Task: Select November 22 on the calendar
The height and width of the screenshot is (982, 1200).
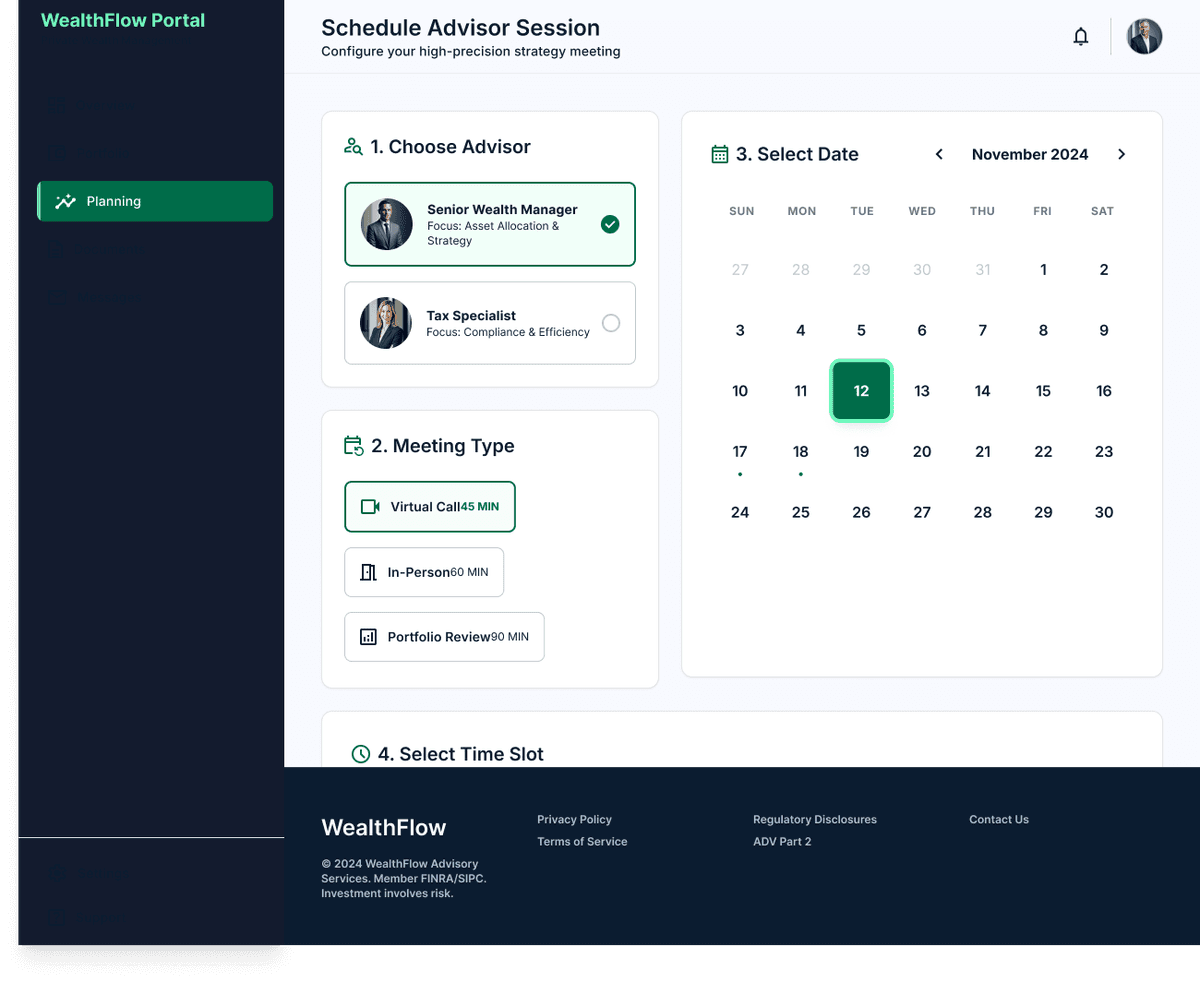Action: (x=1043, y=452)
